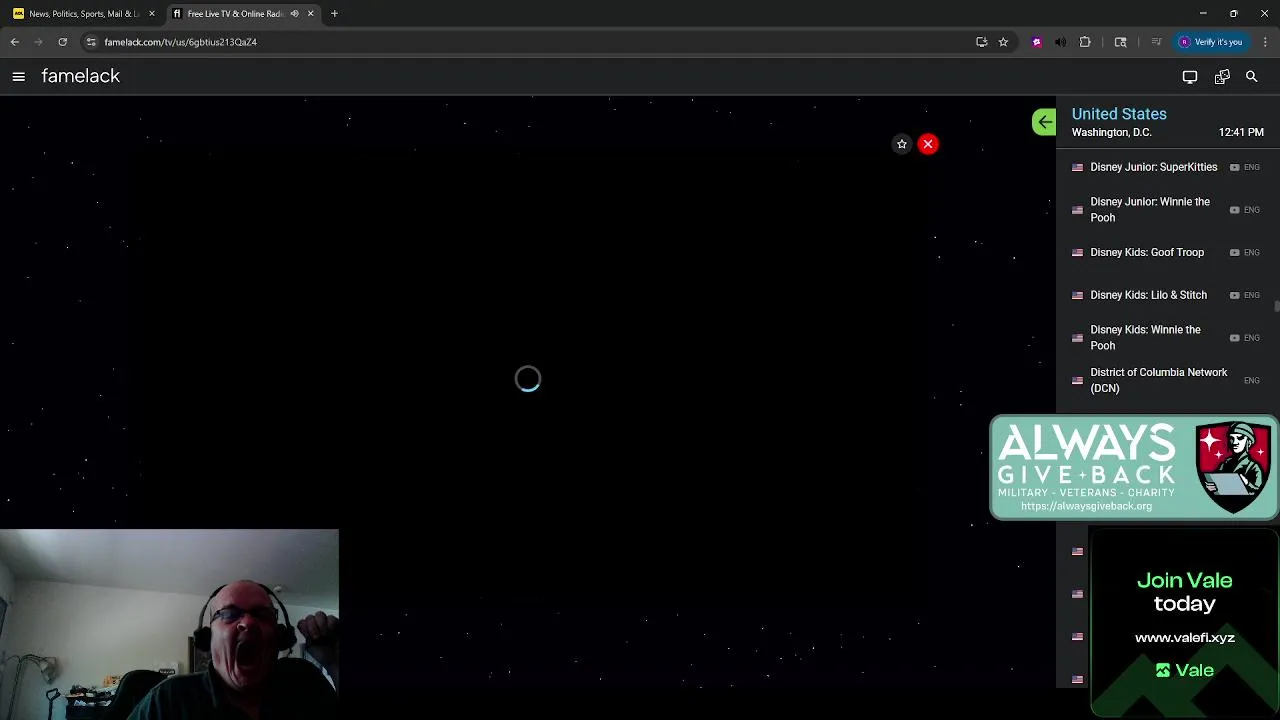Mute the tab via speaker icon
This screenshot has height=720, width=1280.
(x=294, y=14)
